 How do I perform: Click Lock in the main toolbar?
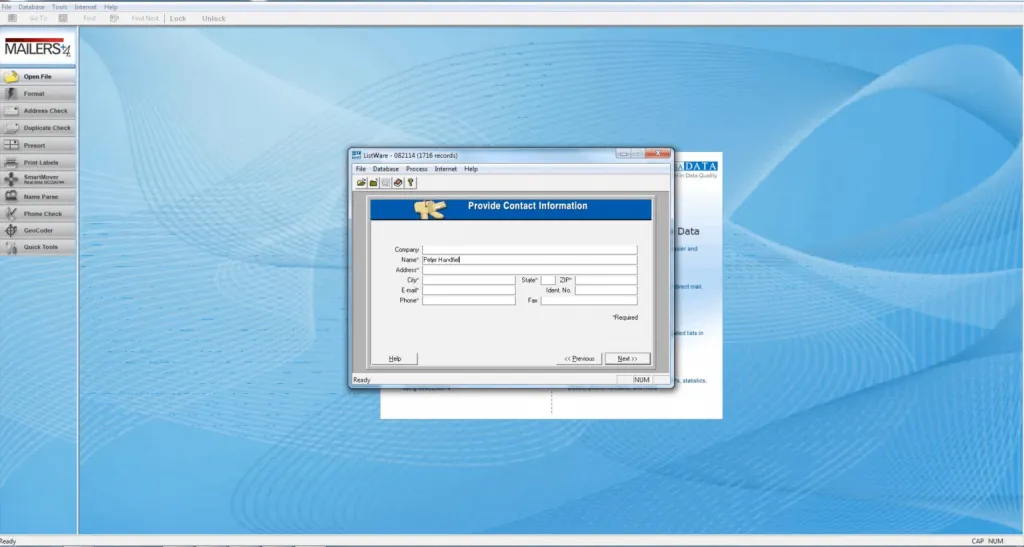[x=178, y=18]
